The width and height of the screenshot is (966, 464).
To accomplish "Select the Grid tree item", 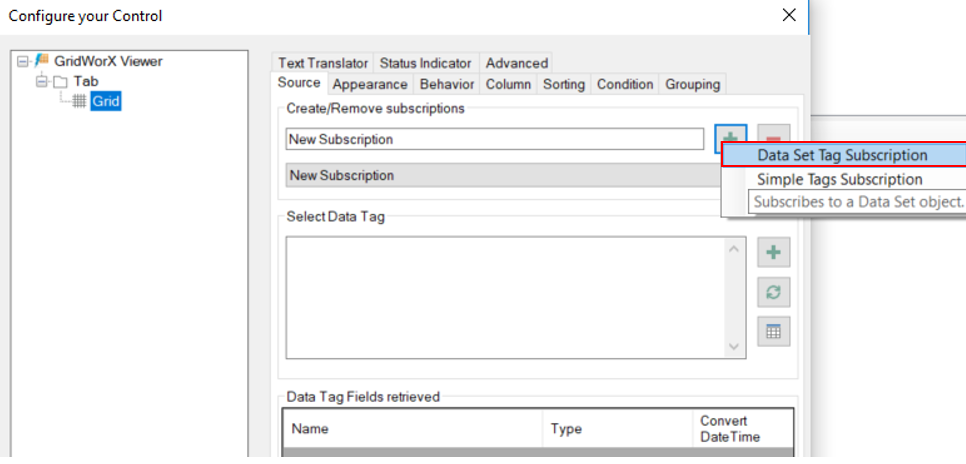I will pyautogui.click(x=106, y=102).
